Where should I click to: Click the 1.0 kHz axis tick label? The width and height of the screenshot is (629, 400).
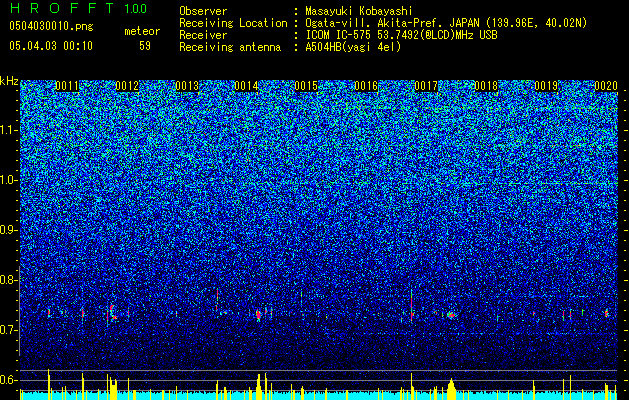(9, 180)
